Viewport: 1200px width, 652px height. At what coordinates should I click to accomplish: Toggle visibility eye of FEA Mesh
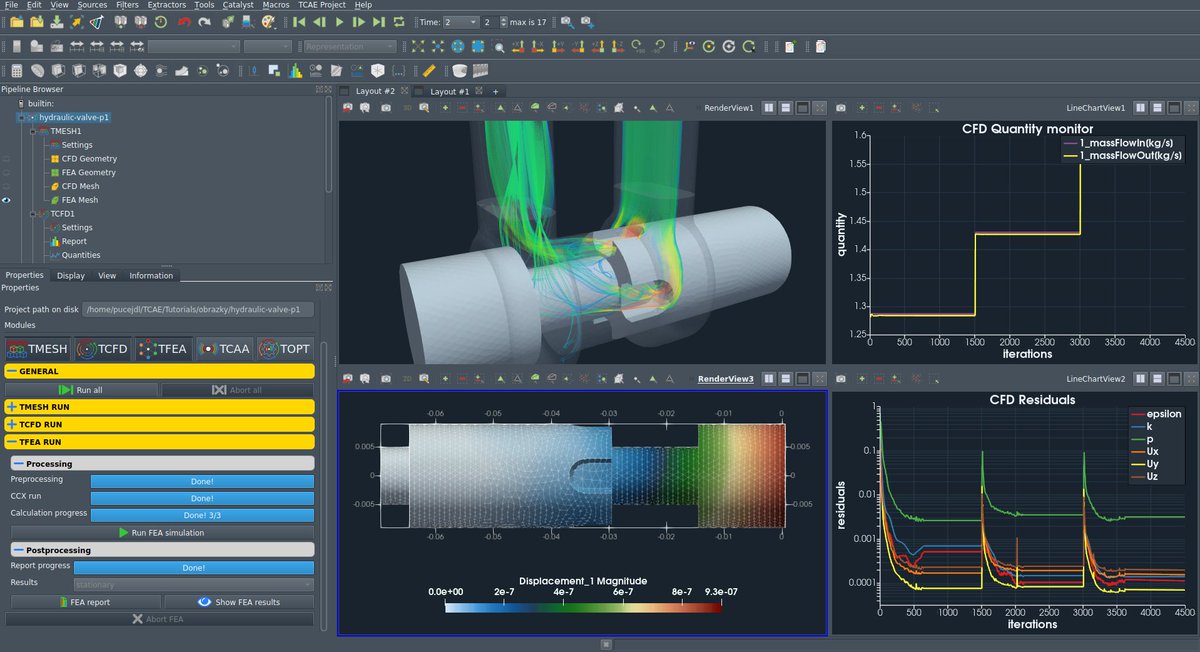point(7,200)
